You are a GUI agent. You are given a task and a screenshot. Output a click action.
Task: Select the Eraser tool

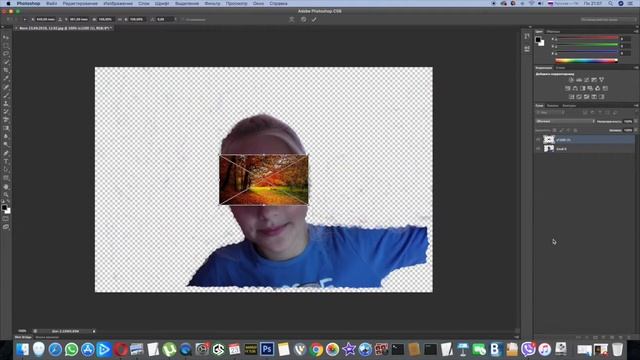(x=6, y=120)
